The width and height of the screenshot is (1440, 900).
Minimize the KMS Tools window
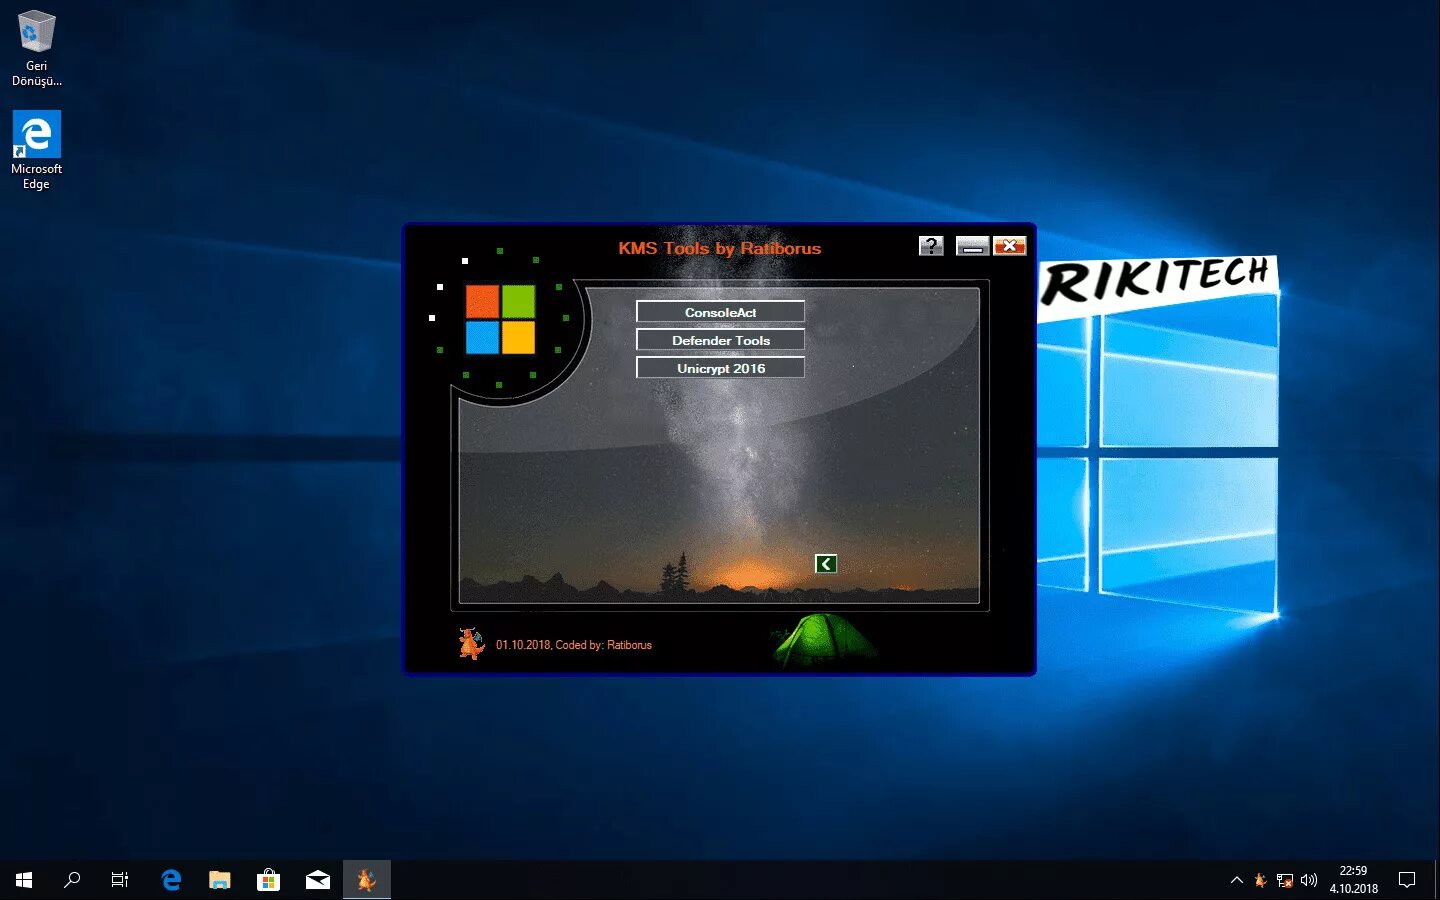[x=972, y=246]
